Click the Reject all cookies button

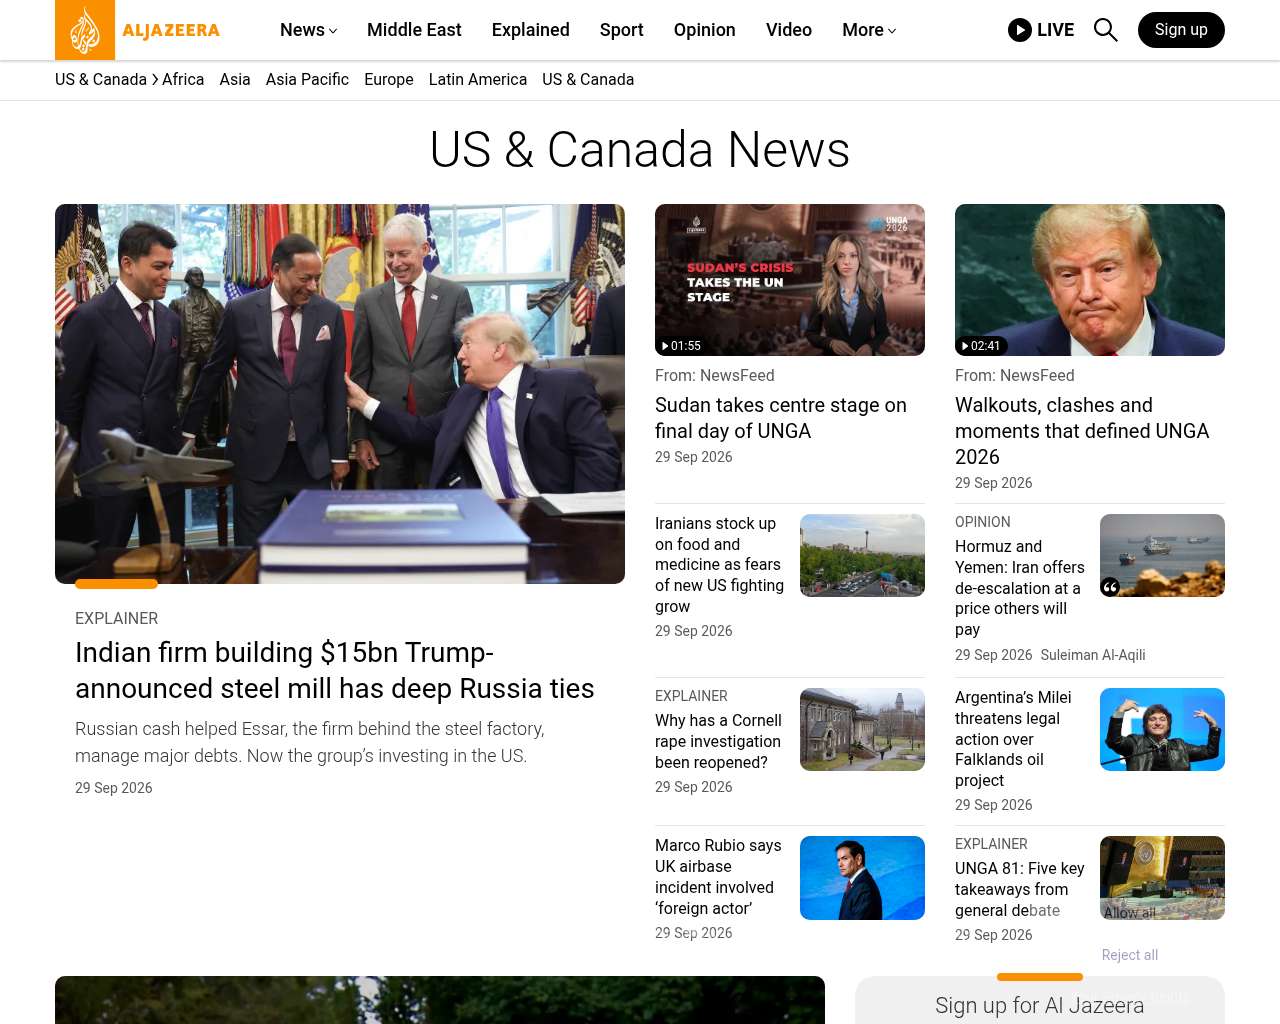pos(1130,955)
